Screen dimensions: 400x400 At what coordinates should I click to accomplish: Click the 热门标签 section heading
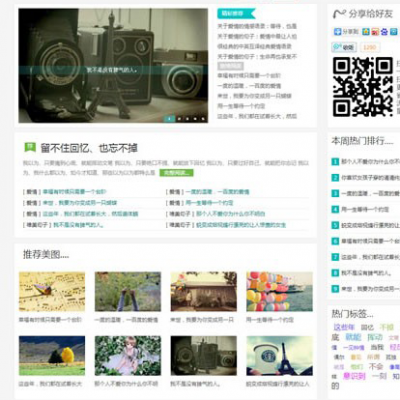pos(352,314)
